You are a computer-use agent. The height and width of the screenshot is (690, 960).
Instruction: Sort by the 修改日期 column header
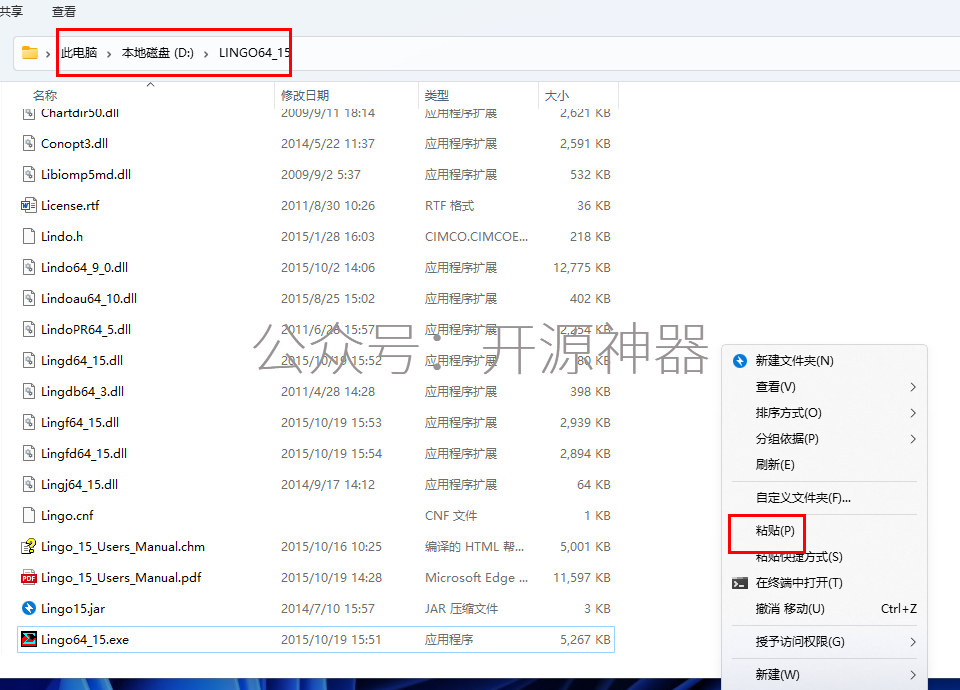305,96
